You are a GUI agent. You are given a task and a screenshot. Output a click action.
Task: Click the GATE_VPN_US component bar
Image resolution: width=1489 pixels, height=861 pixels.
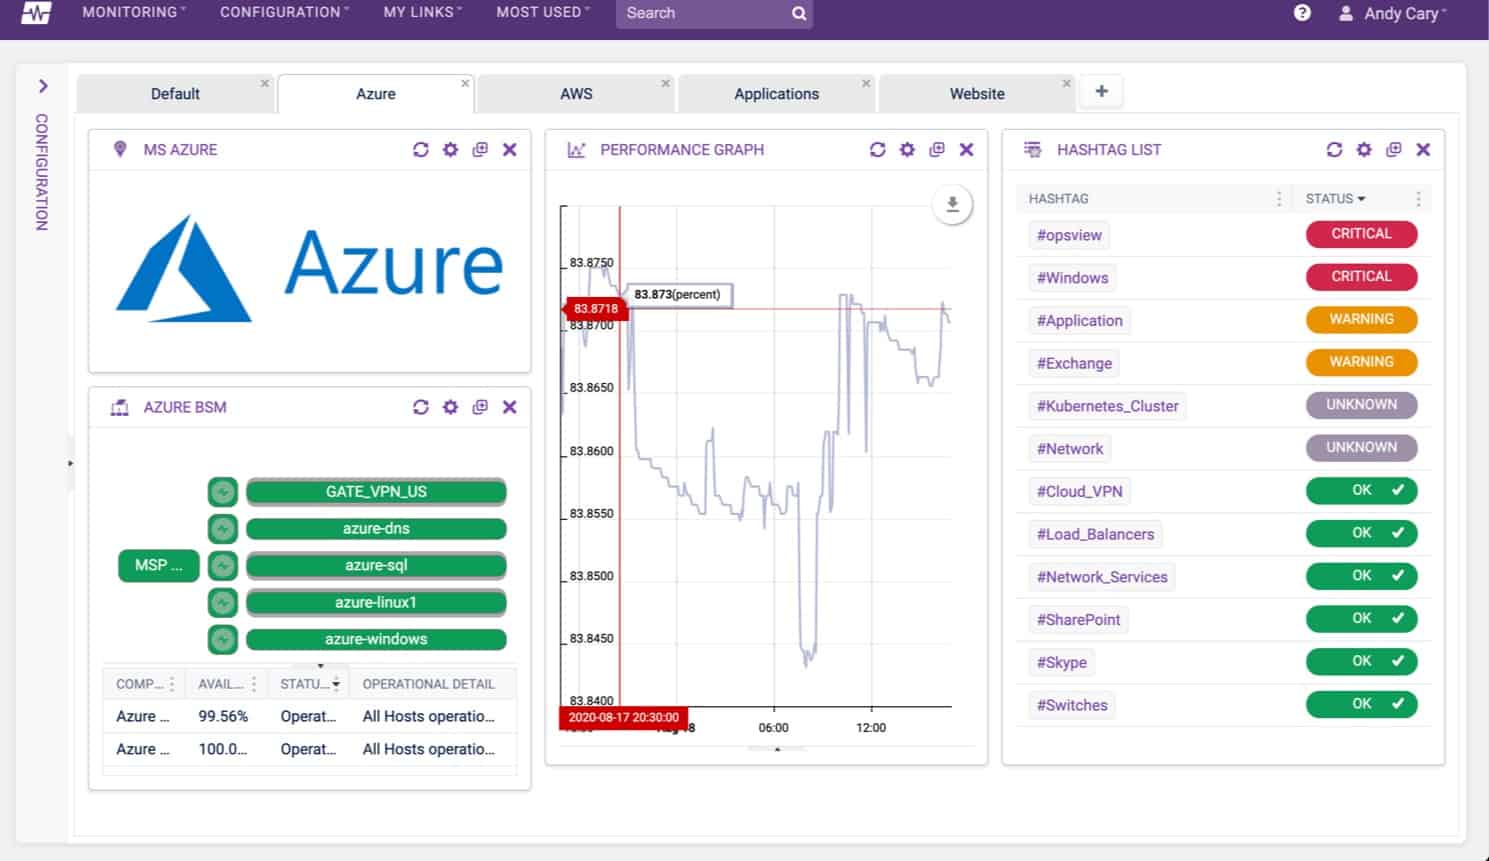(376, 492)
